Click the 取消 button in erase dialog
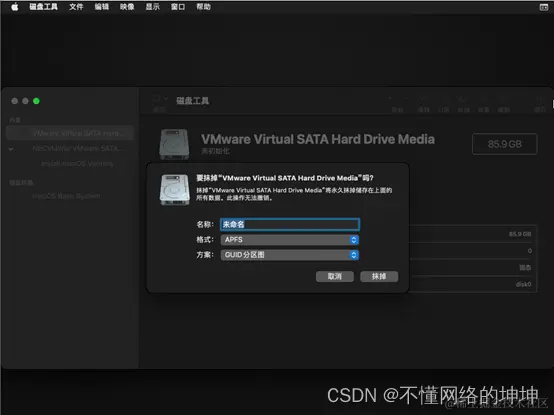Viewport: 554px width, 415px height. pyautogui.click(x=335, y=276)
